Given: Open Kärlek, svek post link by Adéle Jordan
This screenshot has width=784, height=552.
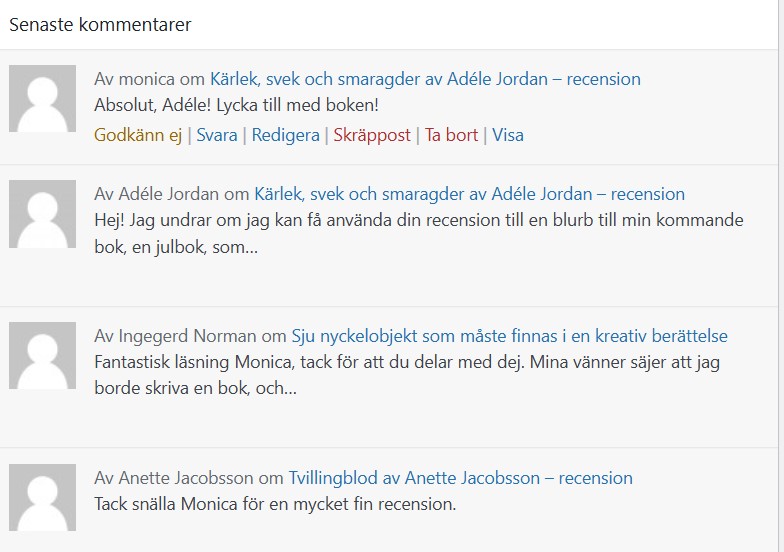Looking at the screenshot, I should (x=470, y=194).
